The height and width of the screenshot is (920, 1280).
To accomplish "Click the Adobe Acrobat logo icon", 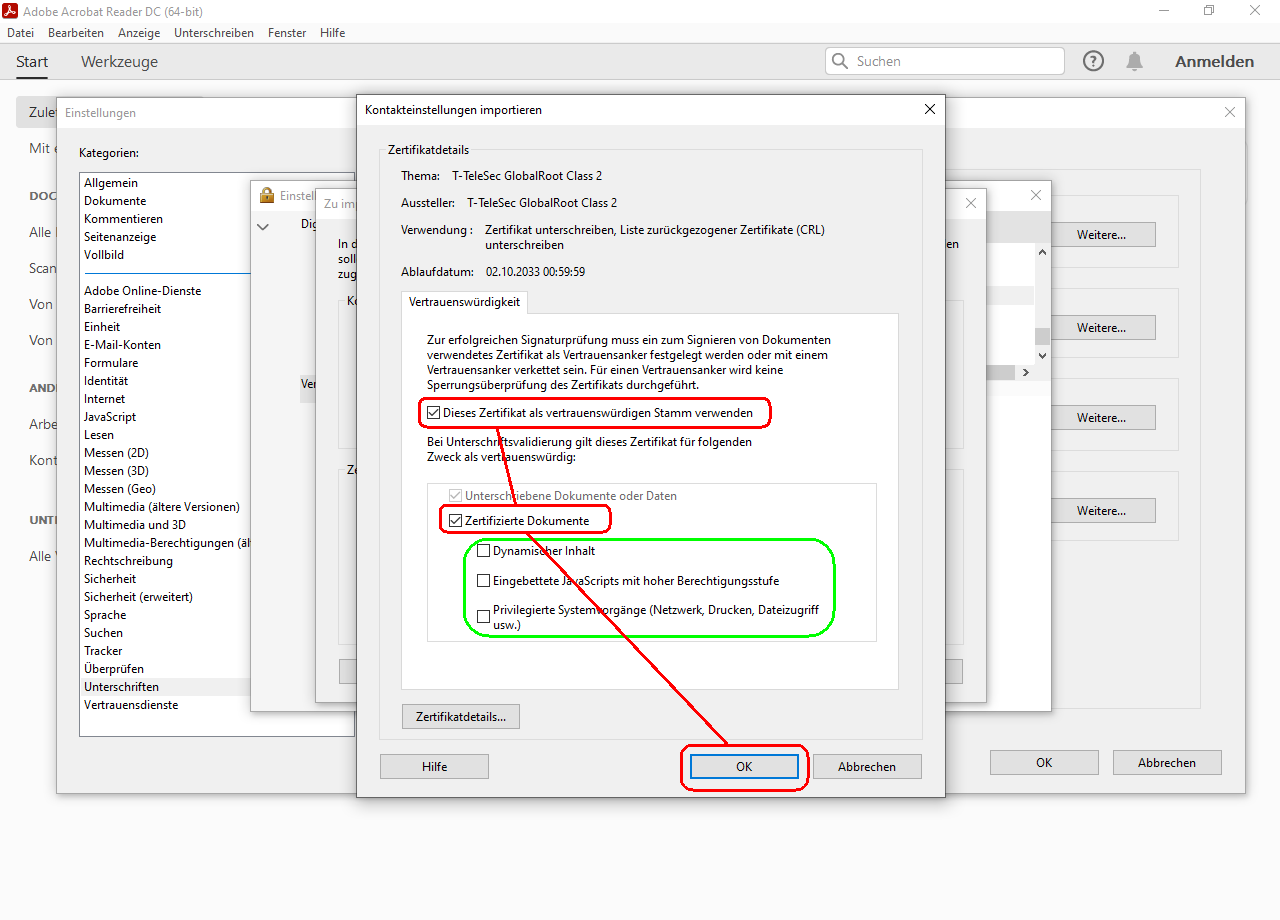I will [11, 10].
